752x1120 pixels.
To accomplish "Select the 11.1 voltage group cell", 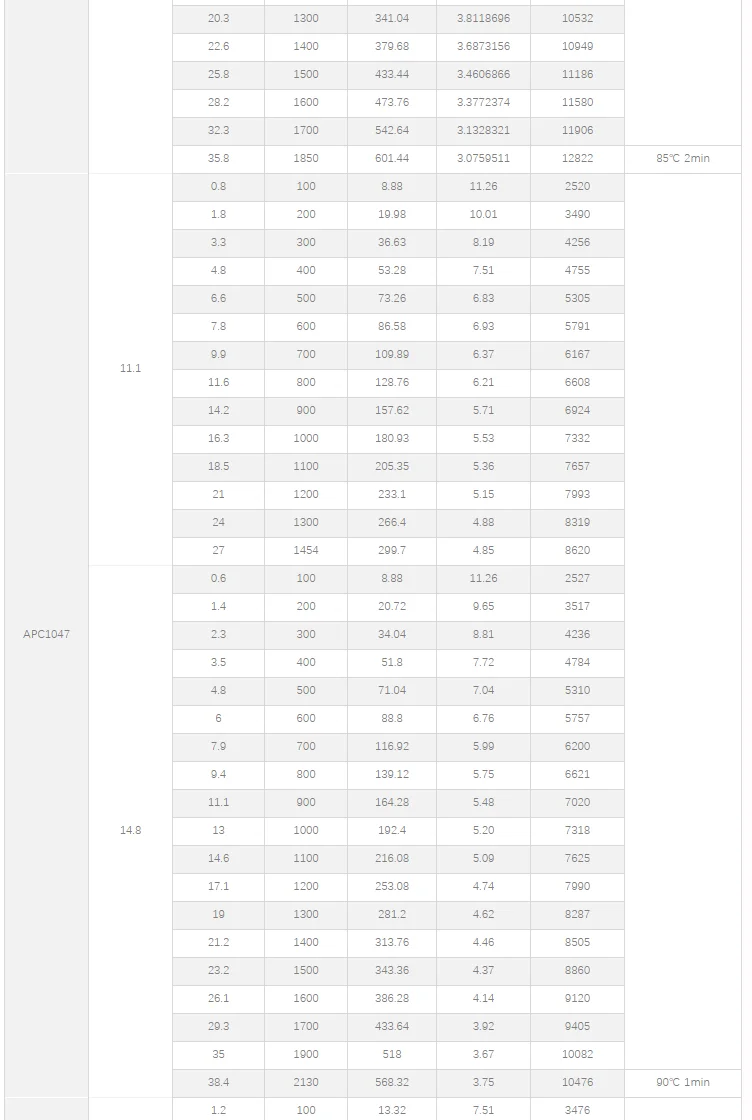I will [130, 369].
